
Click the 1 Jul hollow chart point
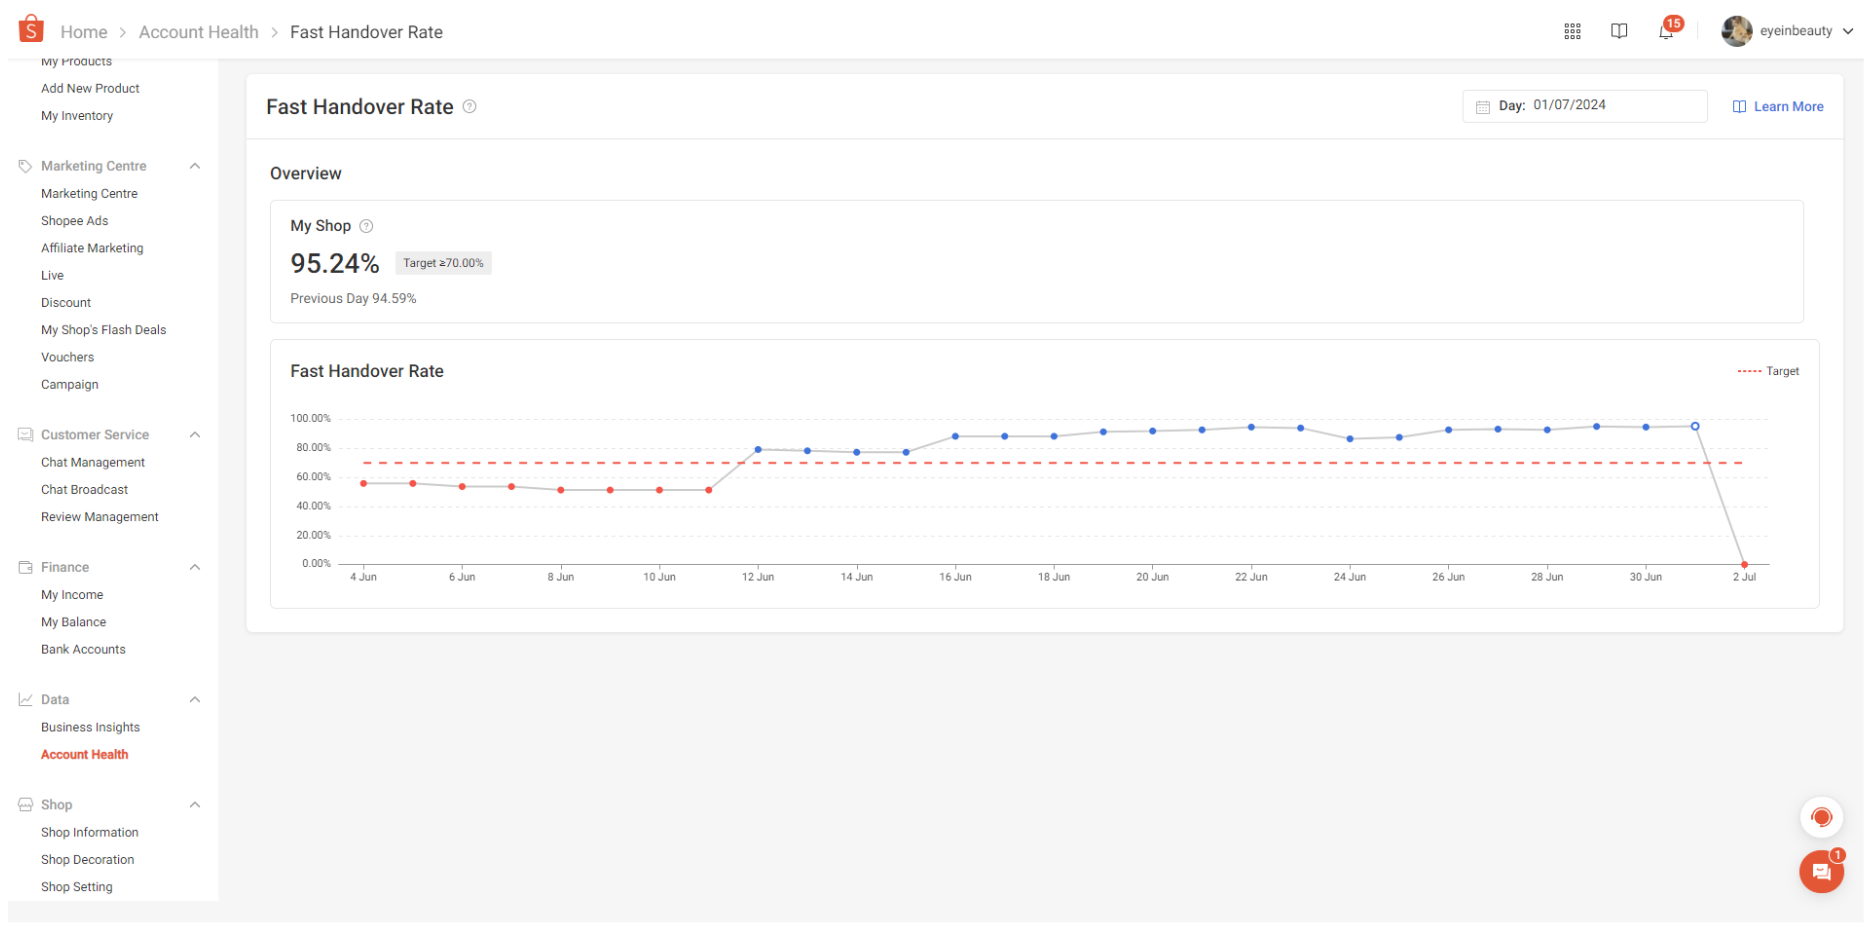tap(1695, 426)
